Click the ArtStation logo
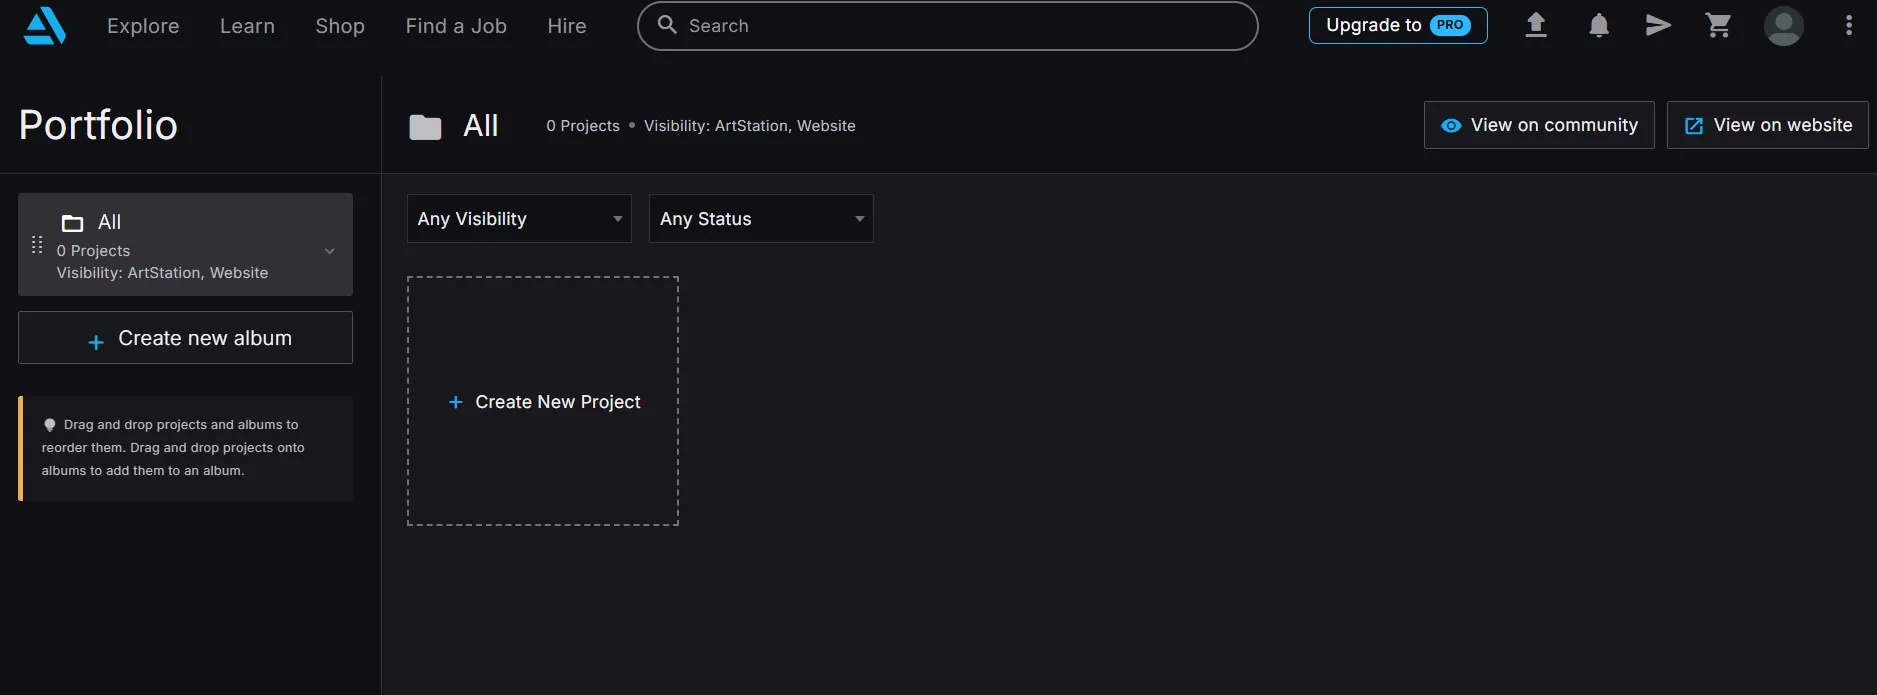The width and height of the screenshot is (1877, 695). 45,26
